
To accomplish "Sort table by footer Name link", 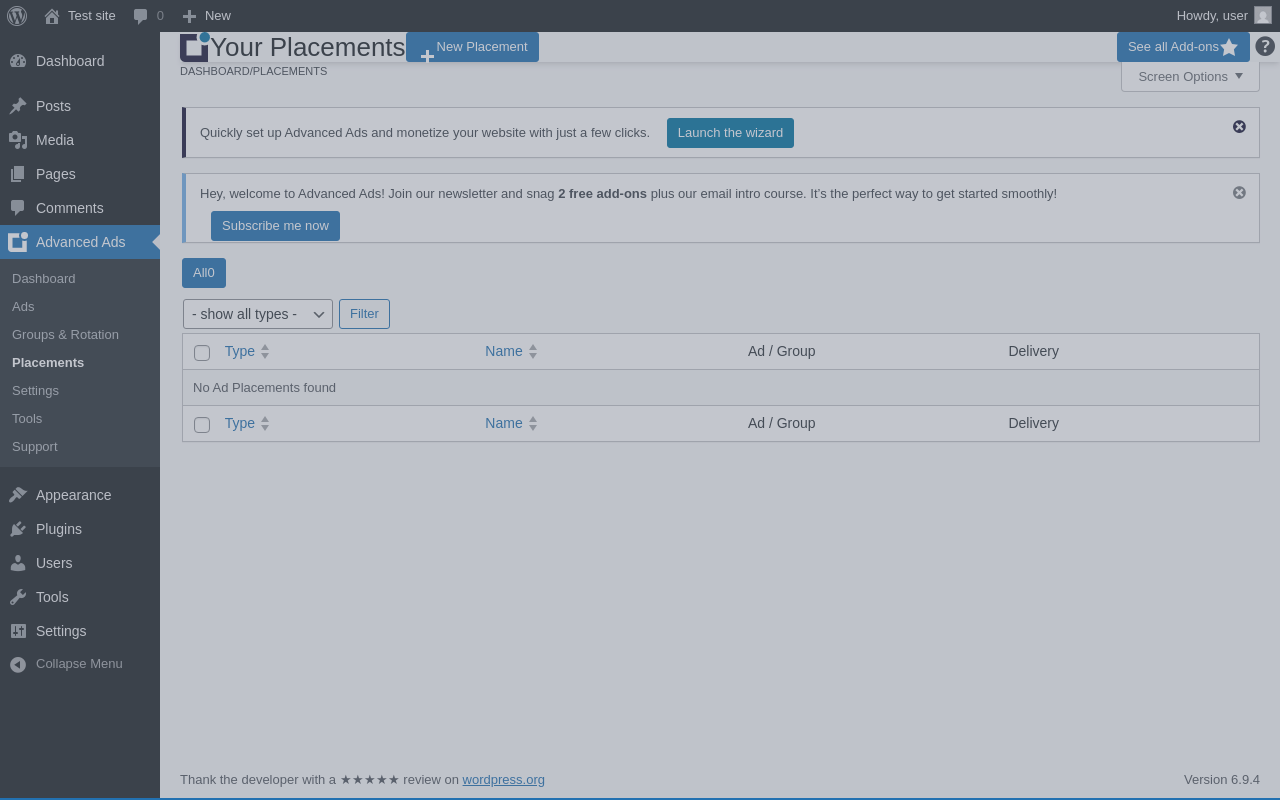I will tap(504, 423).
